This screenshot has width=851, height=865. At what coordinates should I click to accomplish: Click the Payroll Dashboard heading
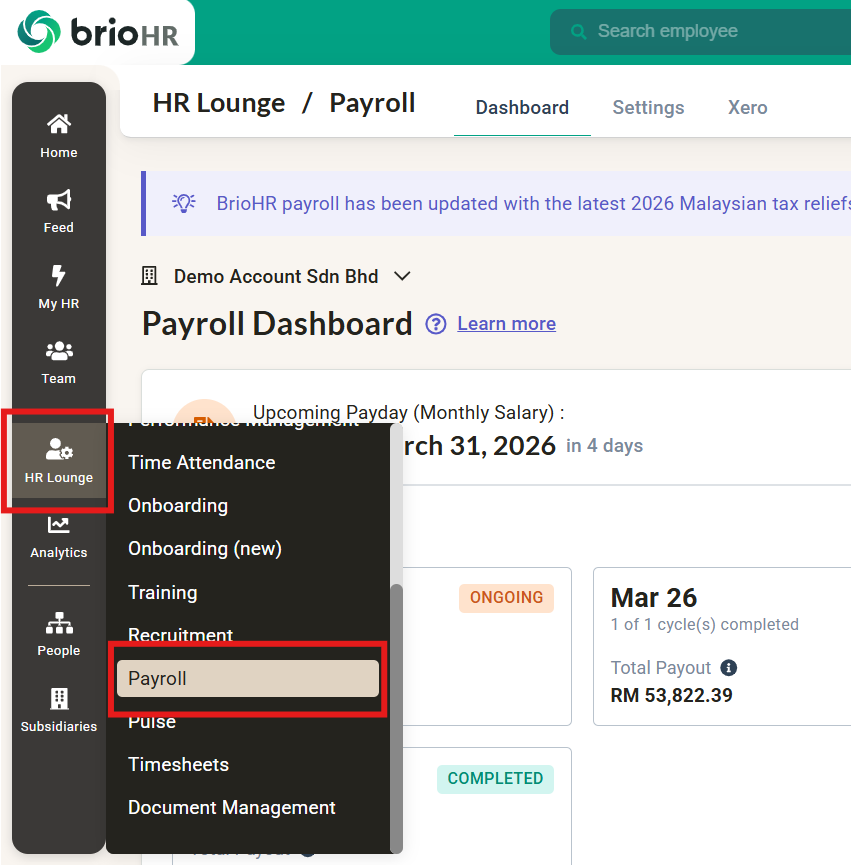click(x=277, y=324)
